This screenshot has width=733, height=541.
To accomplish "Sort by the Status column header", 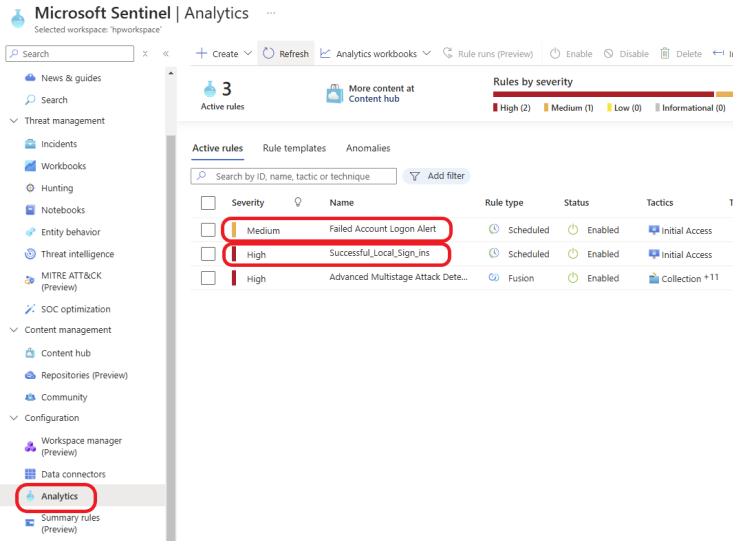I will 576,202.
